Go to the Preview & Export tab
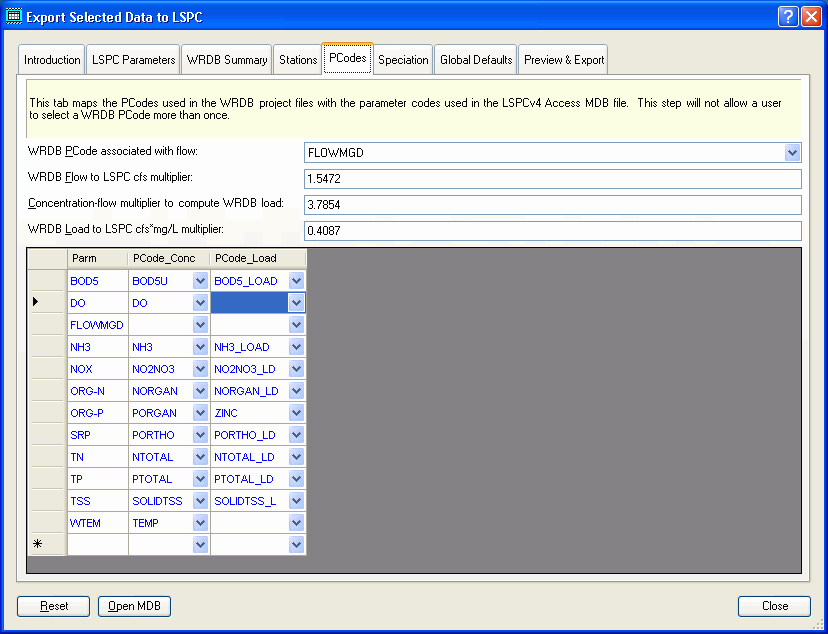The height and width of the screenshot is (634, 828). click(563, 59)
